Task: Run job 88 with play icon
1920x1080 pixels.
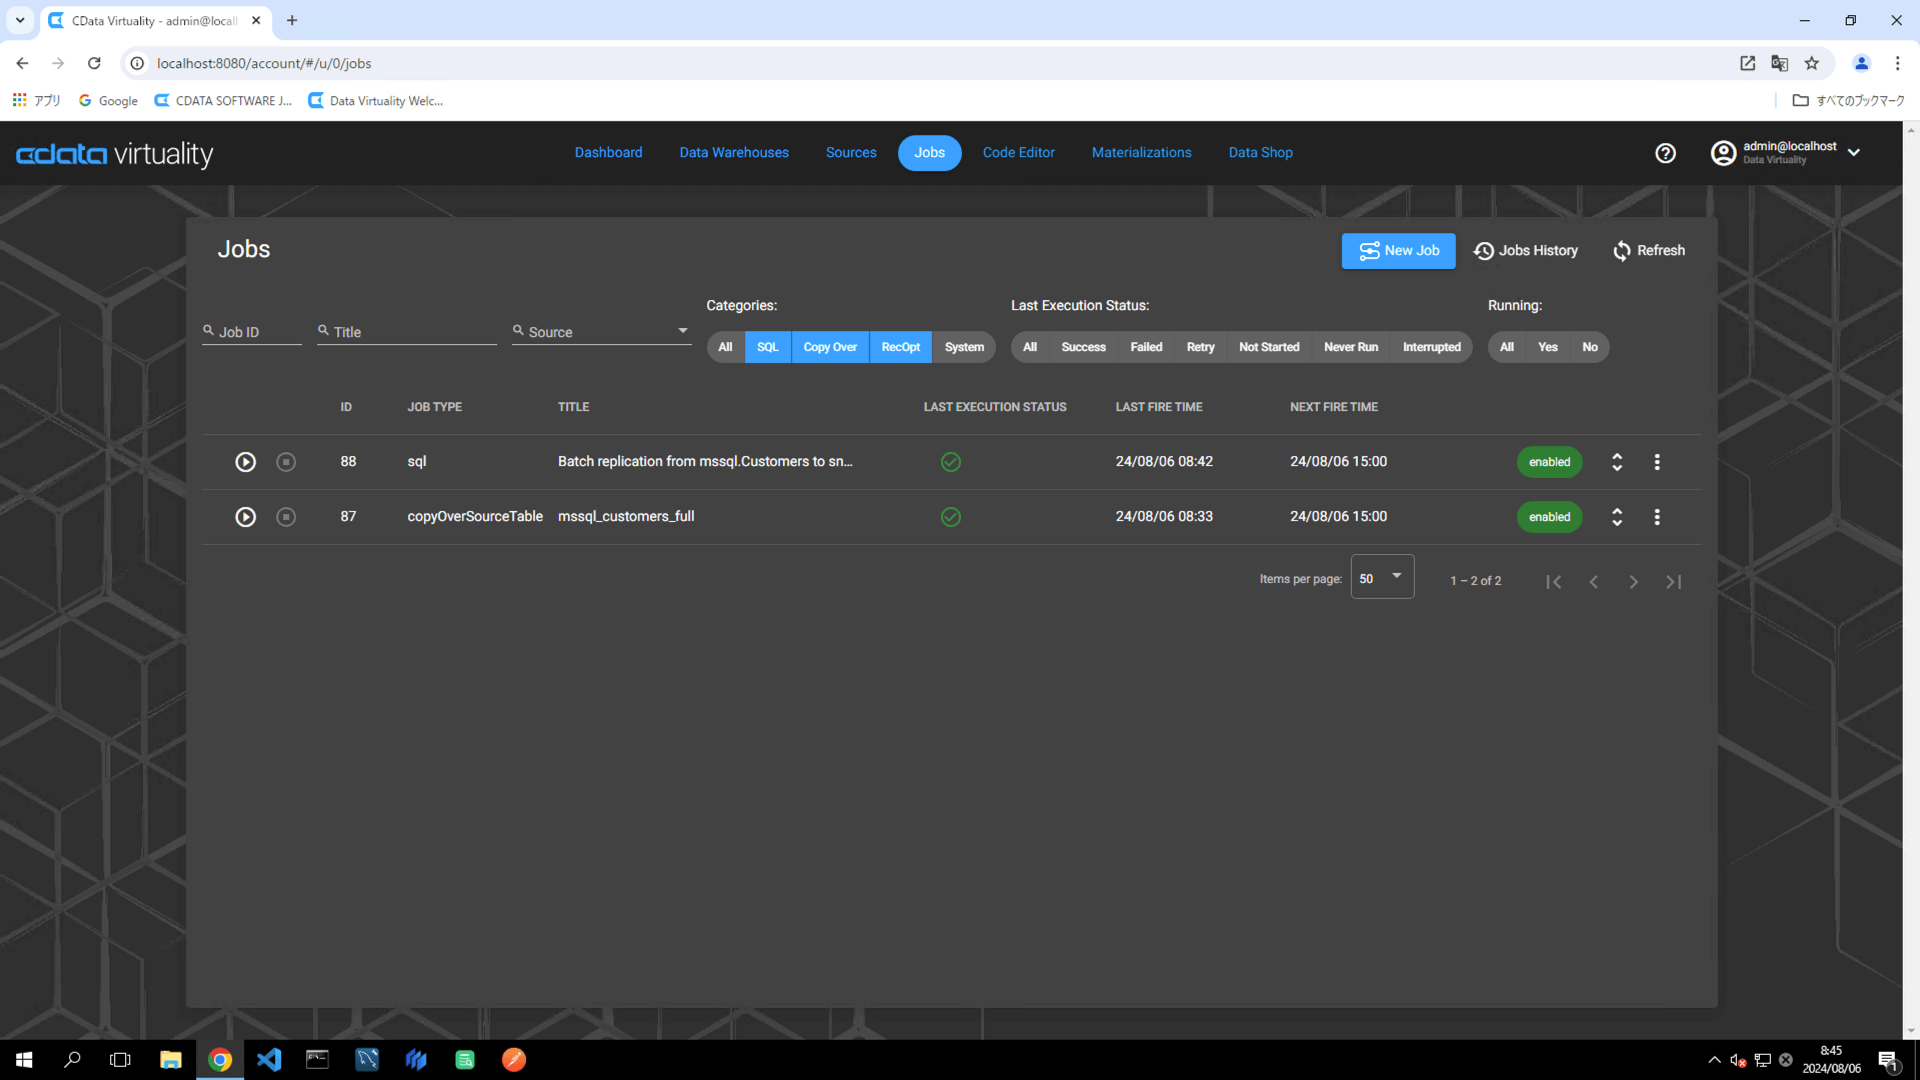Action: (x=245, y=462)
